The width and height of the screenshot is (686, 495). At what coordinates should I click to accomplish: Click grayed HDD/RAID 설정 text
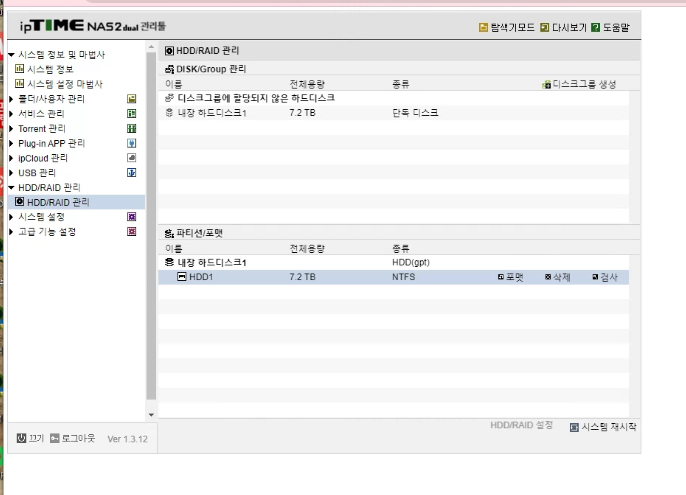(x=522, y=425)
